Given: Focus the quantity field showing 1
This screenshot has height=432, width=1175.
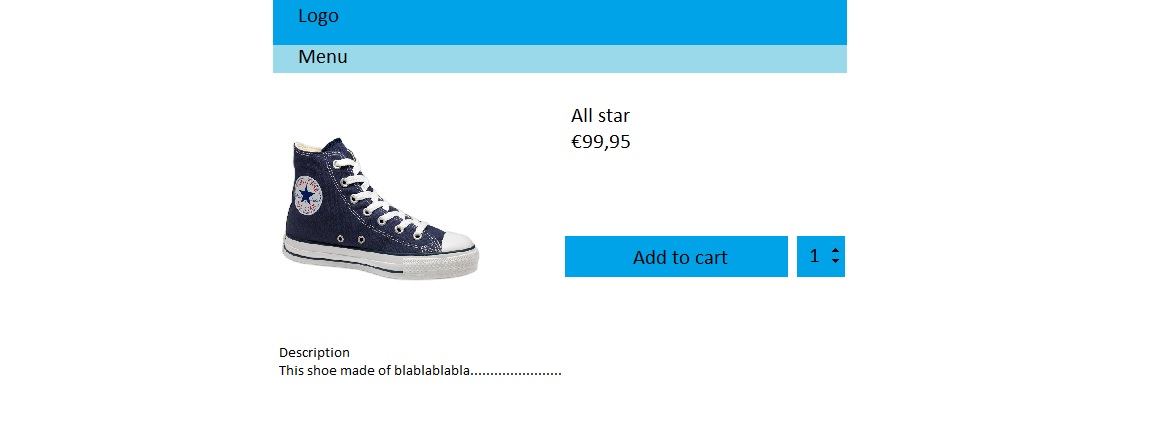Looking at the screenshot, I should click(x=814, y=257).
